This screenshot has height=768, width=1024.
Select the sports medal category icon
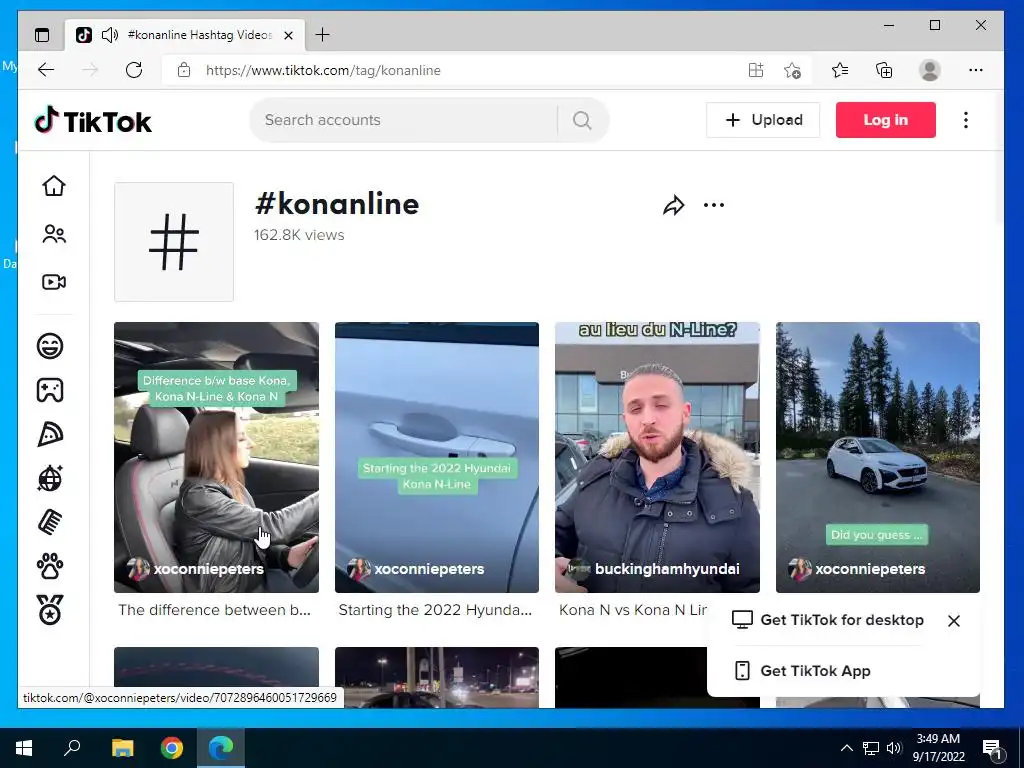(x=50, y=610)
